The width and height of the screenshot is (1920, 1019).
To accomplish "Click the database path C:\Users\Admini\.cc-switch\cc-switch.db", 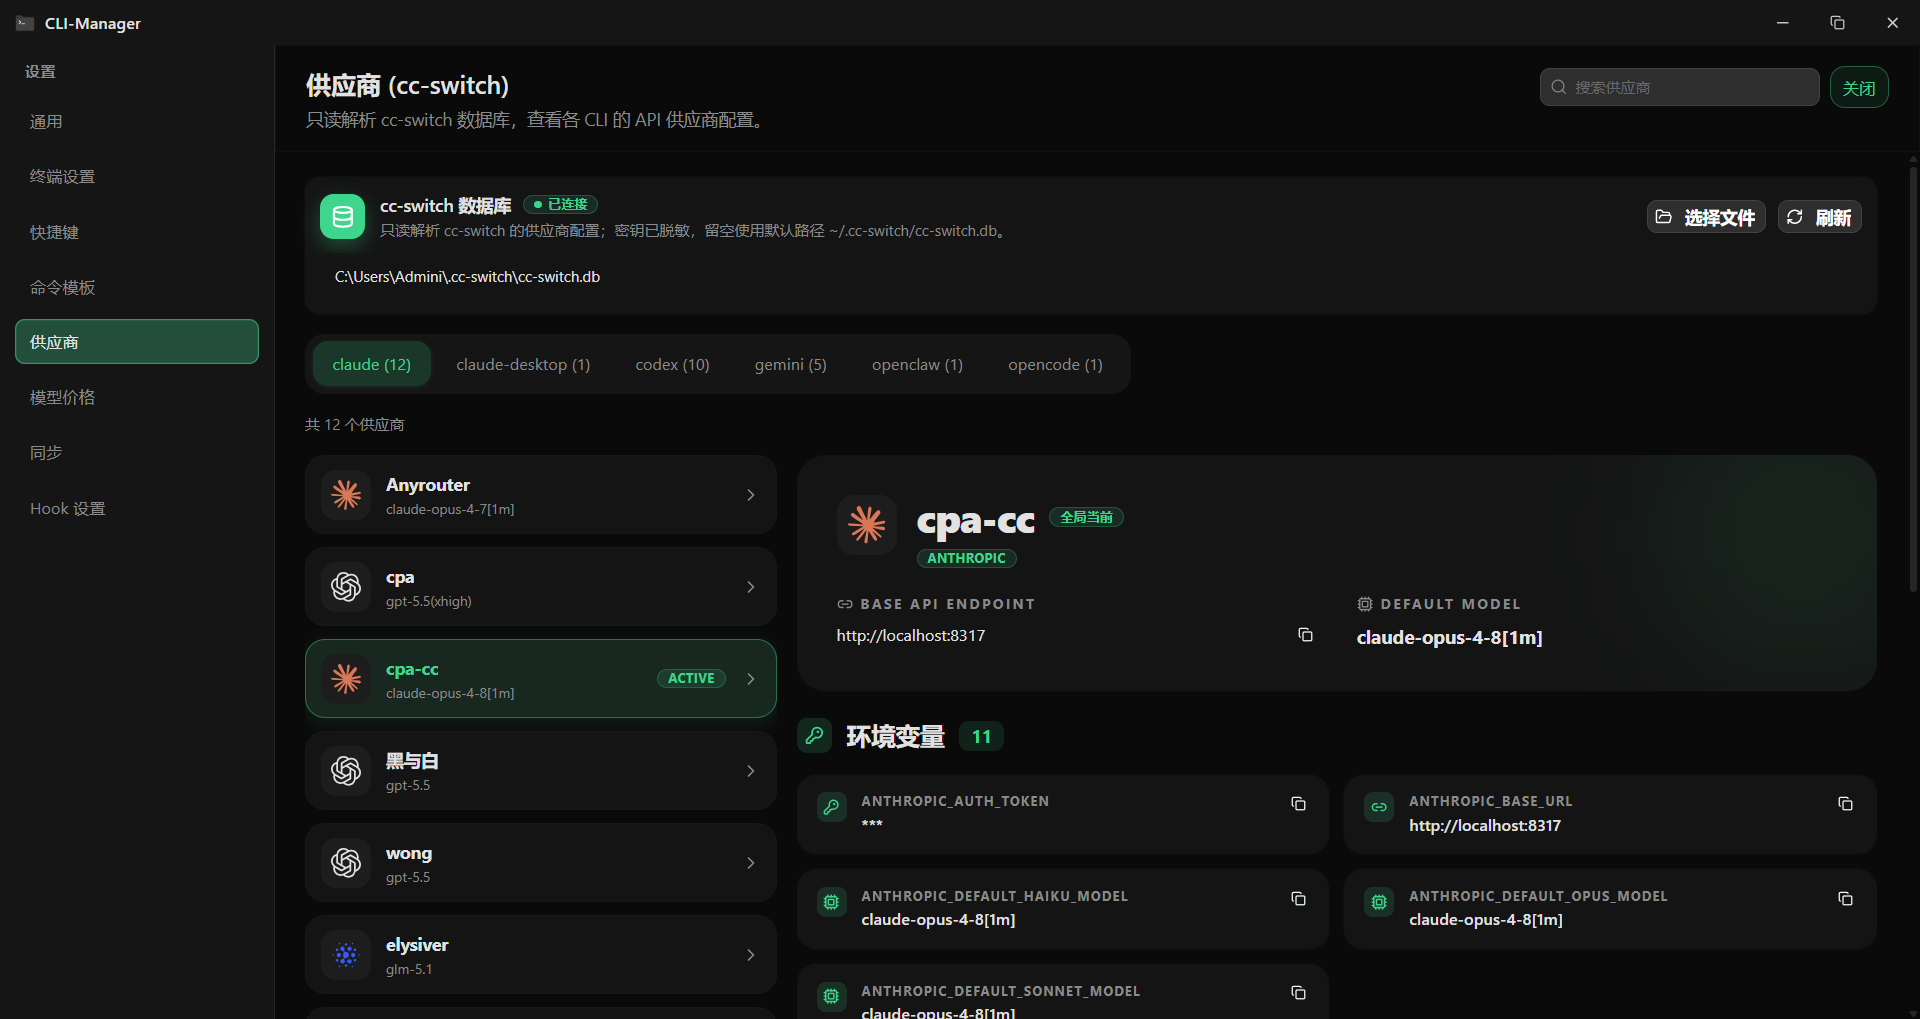I will coord(467,277).
